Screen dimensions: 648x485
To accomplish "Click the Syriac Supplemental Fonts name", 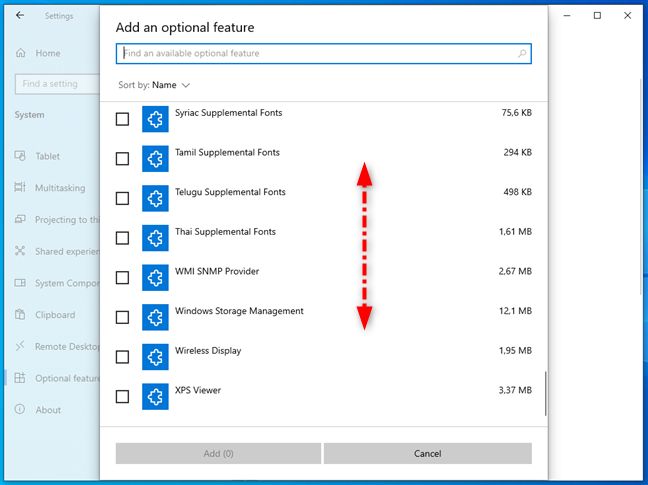I will coord(229,113).
